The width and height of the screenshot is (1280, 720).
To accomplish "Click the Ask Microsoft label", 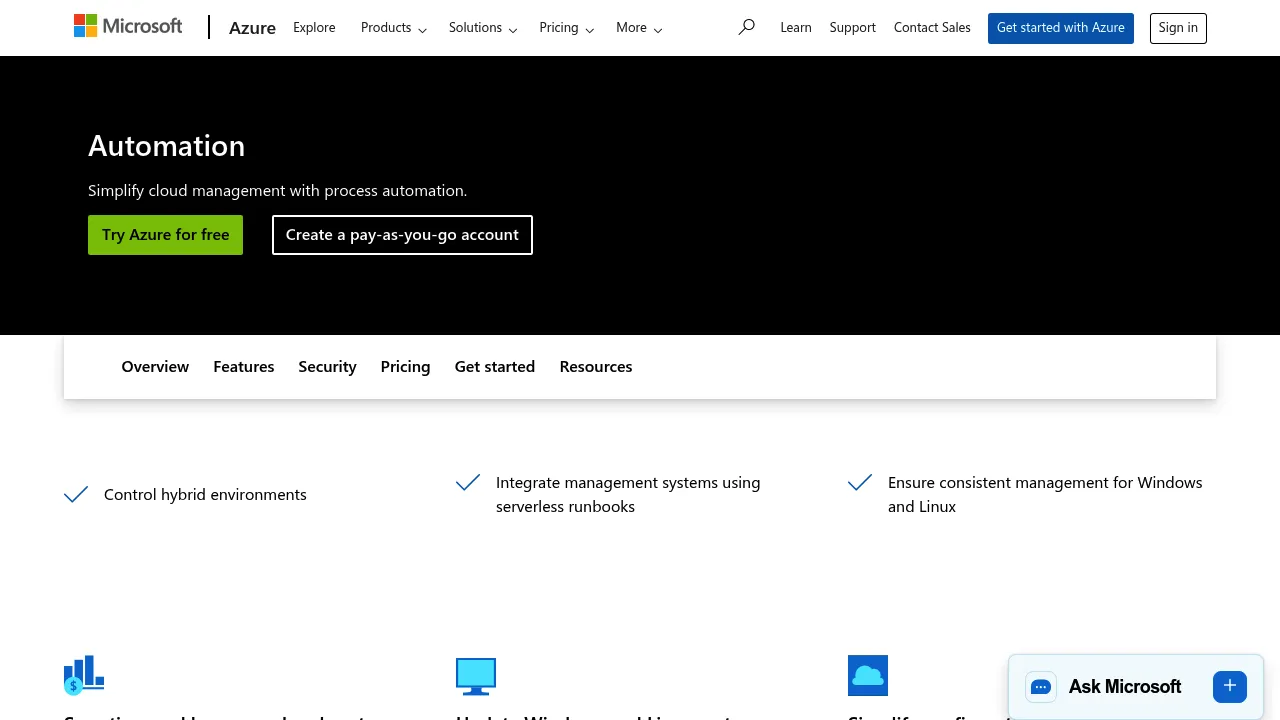I will (1125, 687).
